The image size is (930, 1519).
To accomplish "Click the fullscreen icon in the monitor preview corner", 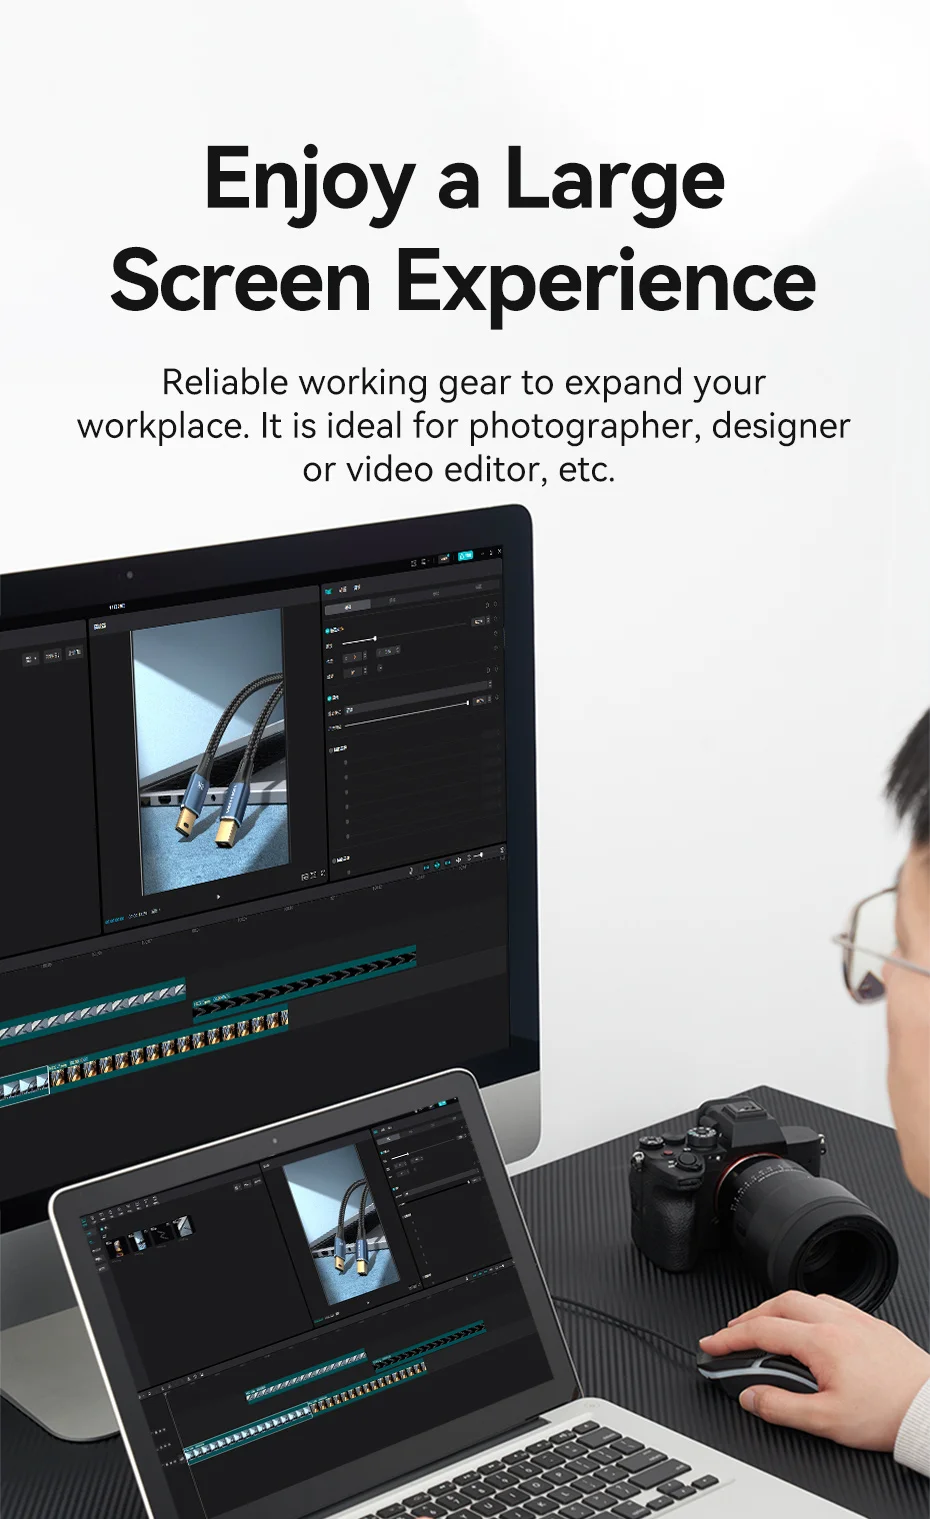I will [321, 874].
